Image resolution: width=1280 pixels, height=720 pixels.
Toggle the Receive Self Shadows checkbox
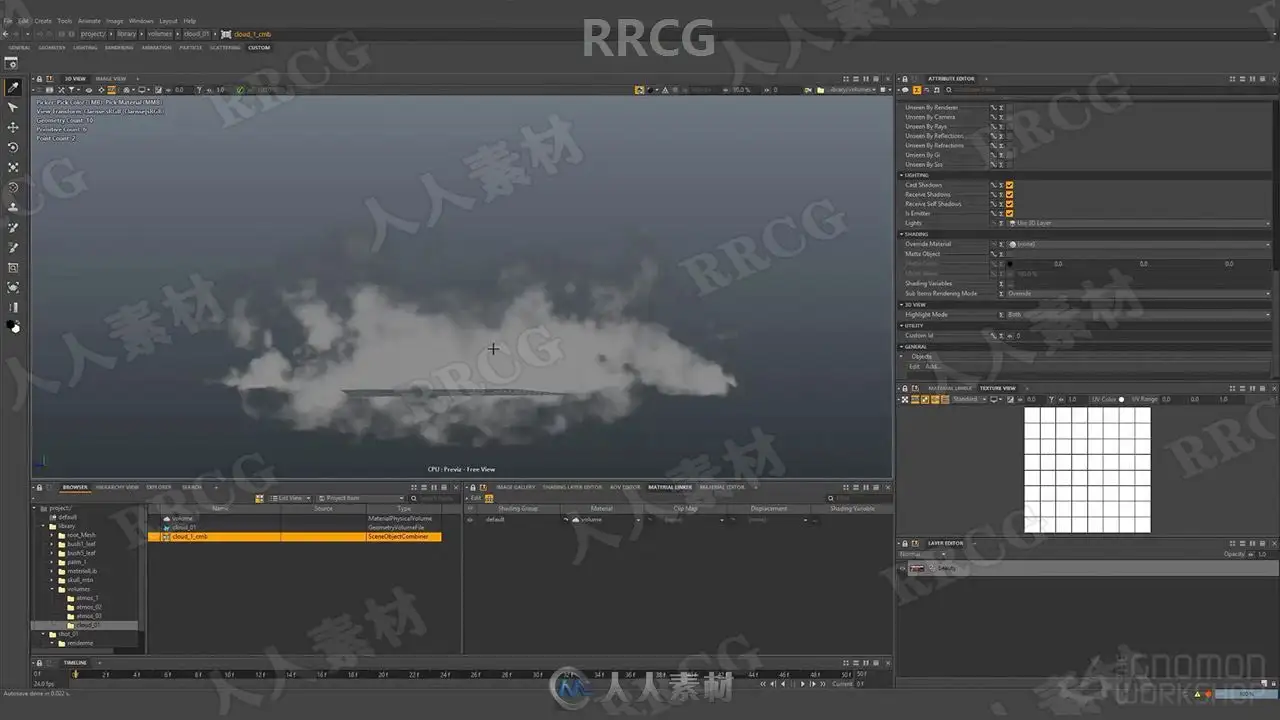(1010, 204)
